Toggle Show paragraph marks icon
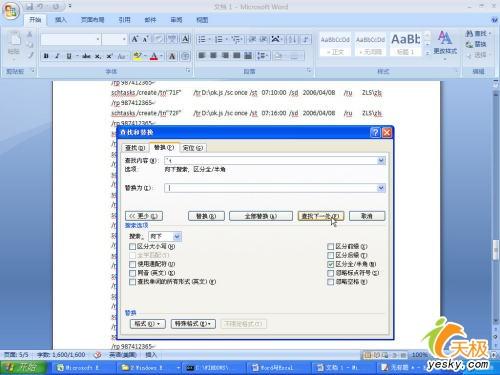The height and width of the screenshot is (375, 500). 306,40
